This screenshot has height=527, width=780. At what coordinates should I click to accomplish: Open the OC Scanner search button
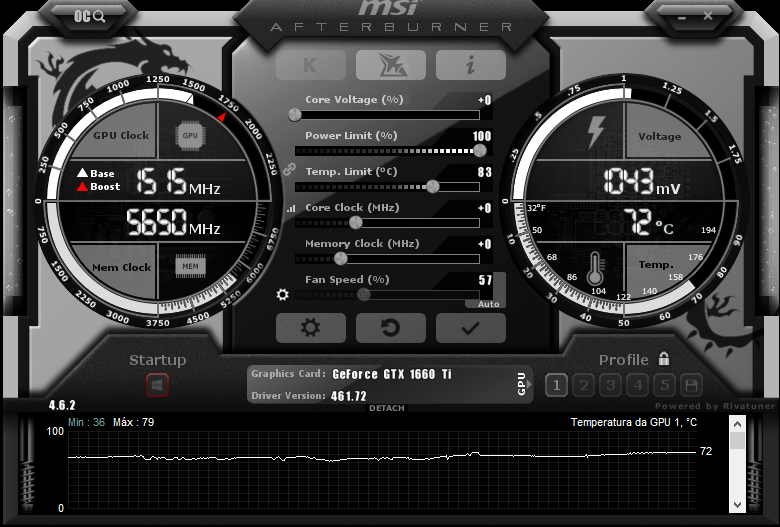coord(90,16)
